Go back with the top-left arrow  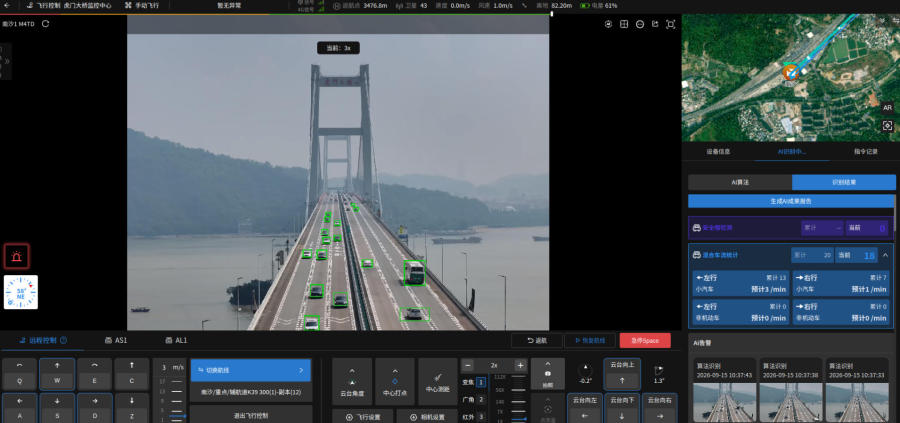tap(7, 5)
